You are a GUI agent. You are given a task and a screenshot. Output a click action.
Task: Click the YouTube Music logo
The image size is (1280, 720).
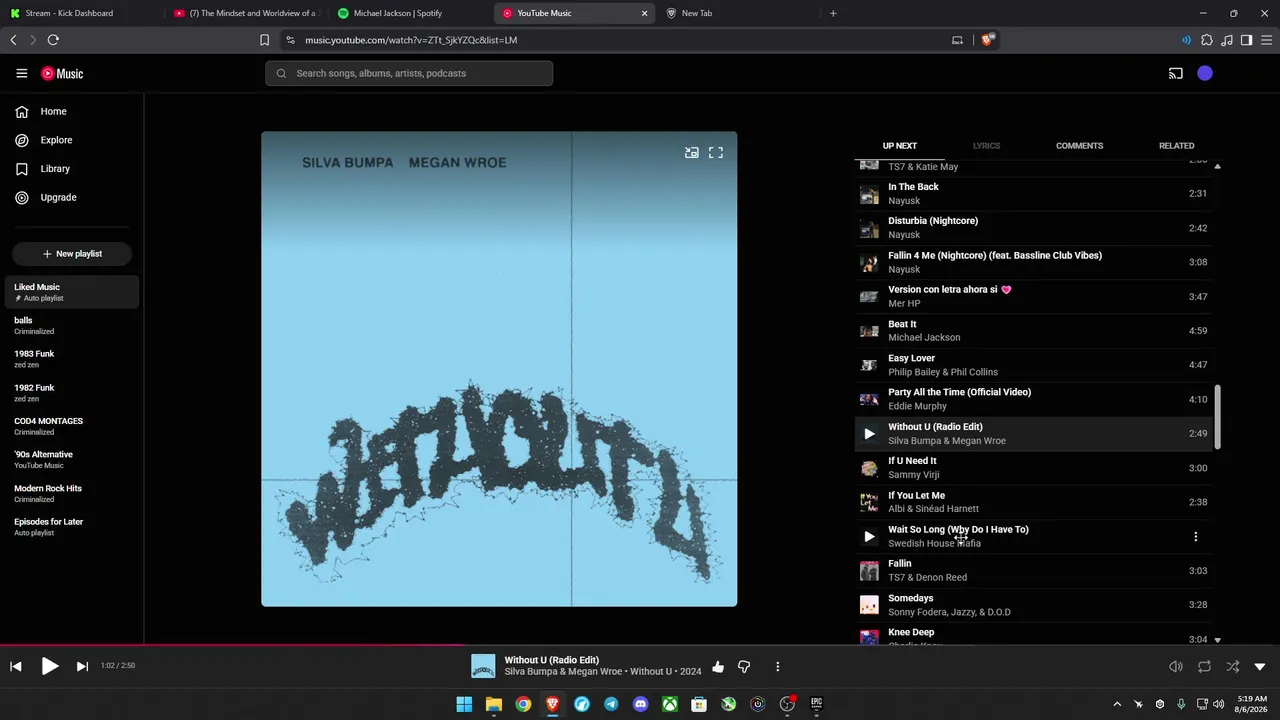click(x=62, y=73)
